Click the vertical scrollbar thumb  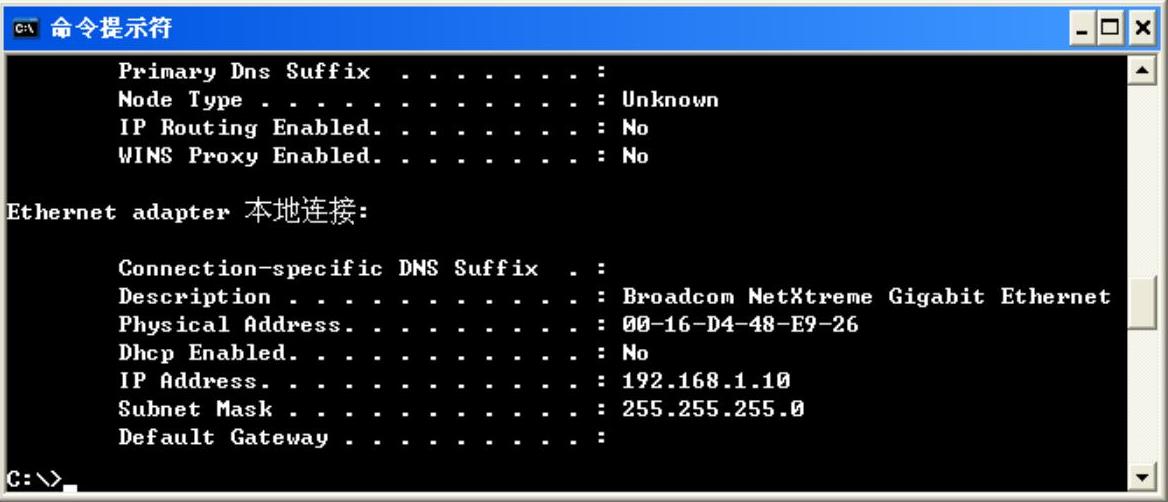(1142, 302)
